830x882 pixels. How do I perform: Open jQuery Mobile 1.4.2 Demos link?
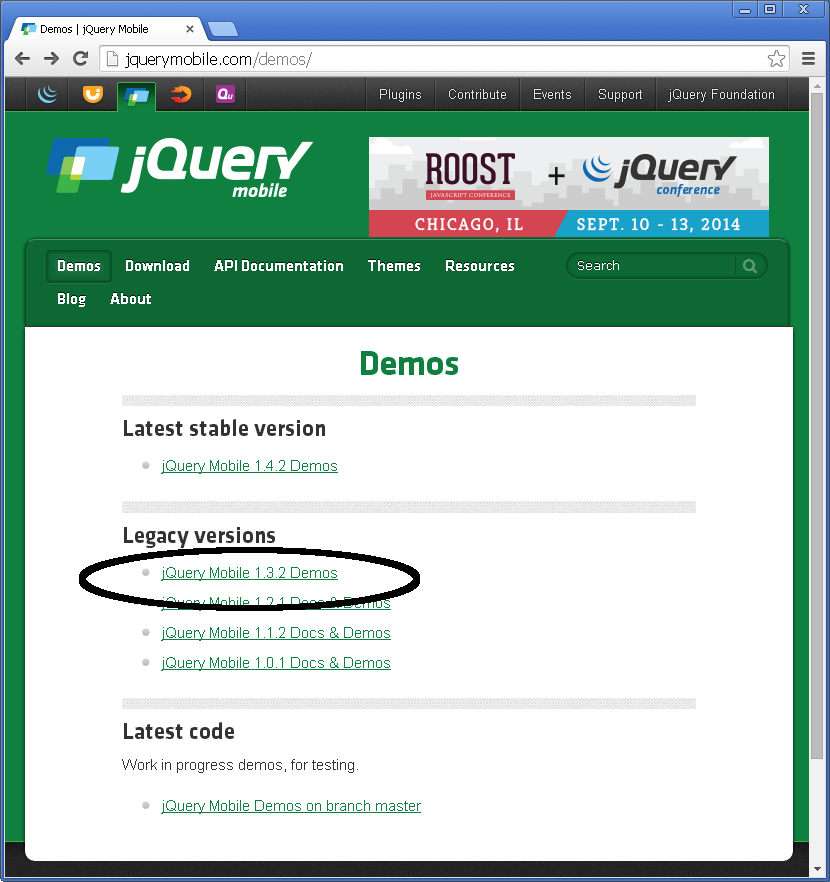point(249,466)
